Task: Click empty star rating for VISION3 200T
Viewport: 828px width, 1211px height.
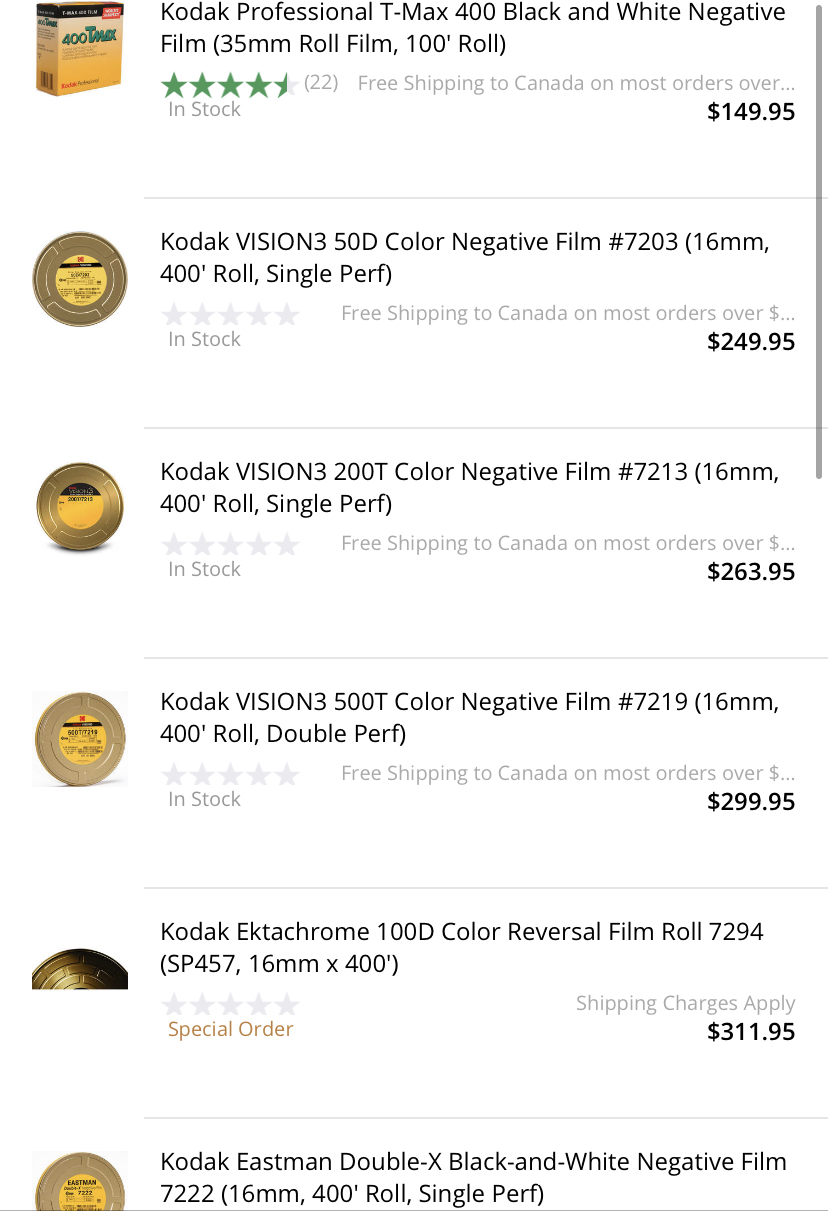Action: (230, 545)
